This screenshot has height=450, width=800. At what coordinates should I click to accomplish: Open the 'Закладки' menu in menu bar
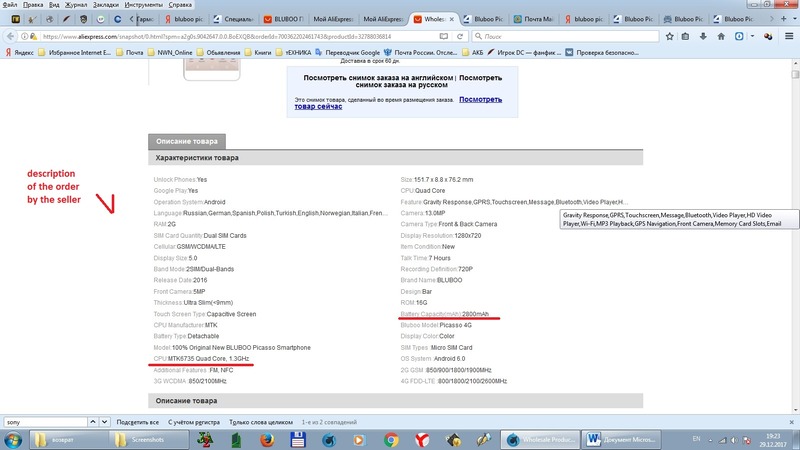[94, 5]
